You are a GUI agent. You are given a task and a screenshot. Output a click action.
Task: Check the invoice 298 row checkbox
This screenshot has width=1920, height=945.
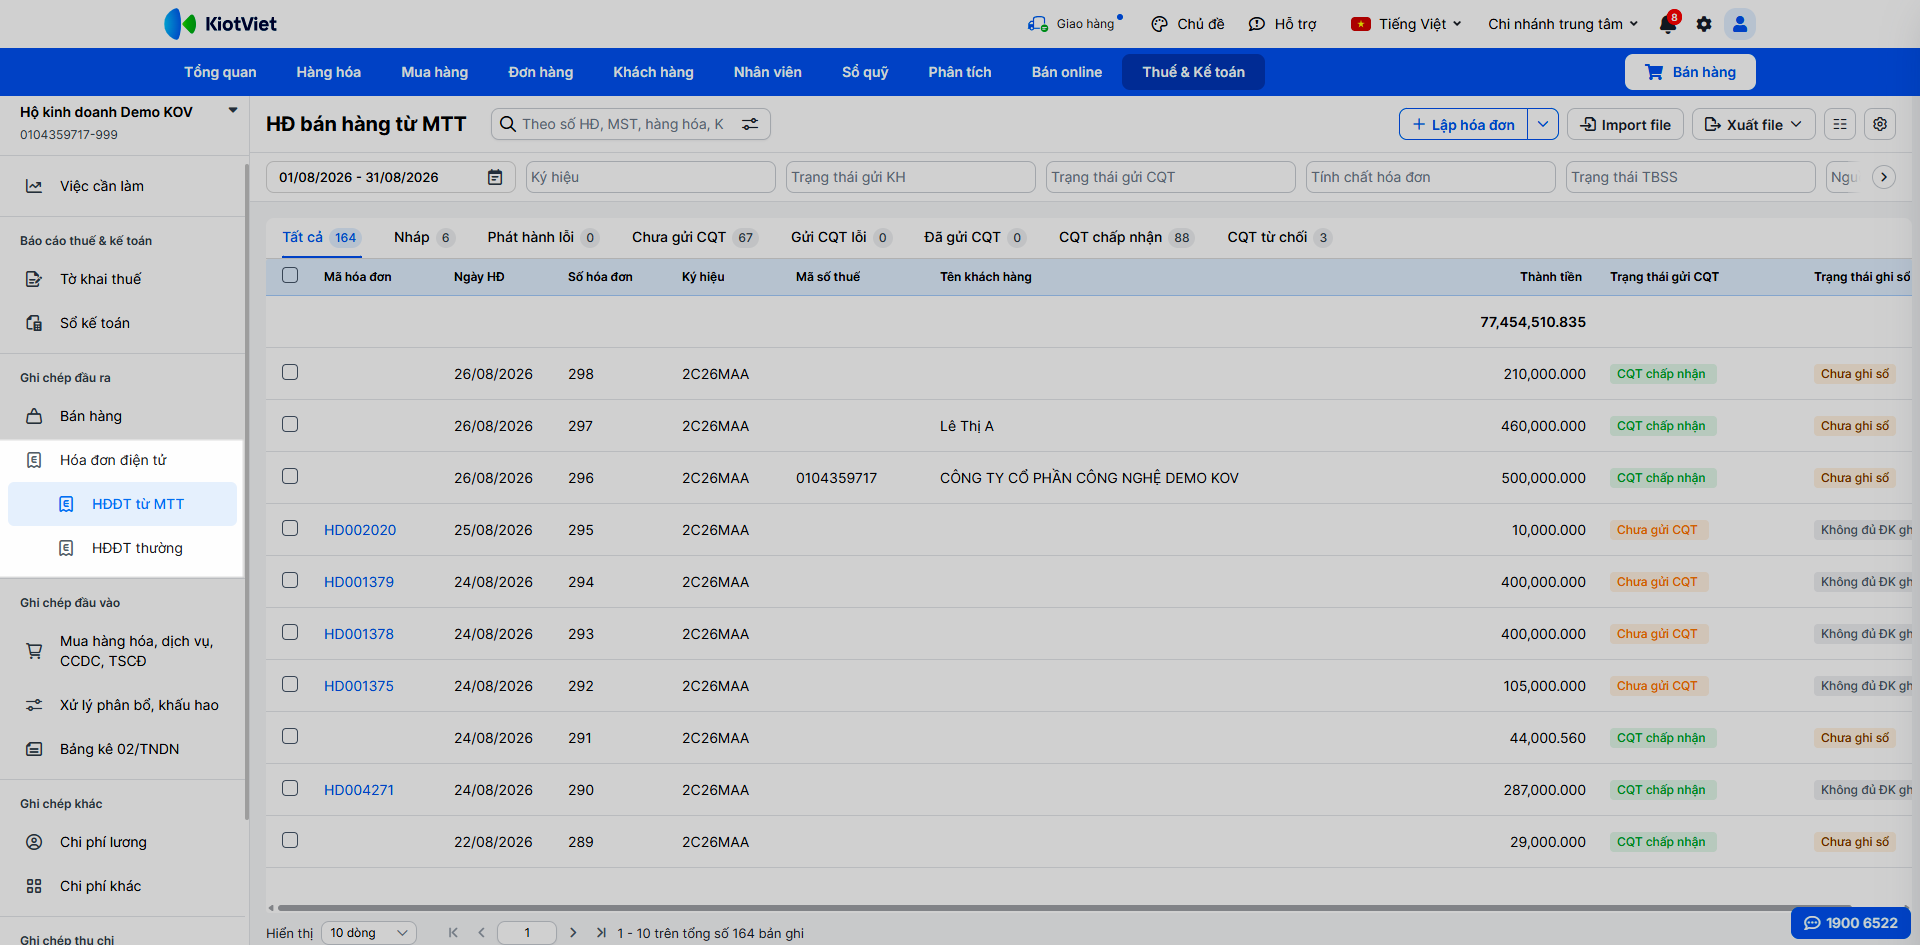click(x=290, y=372)
